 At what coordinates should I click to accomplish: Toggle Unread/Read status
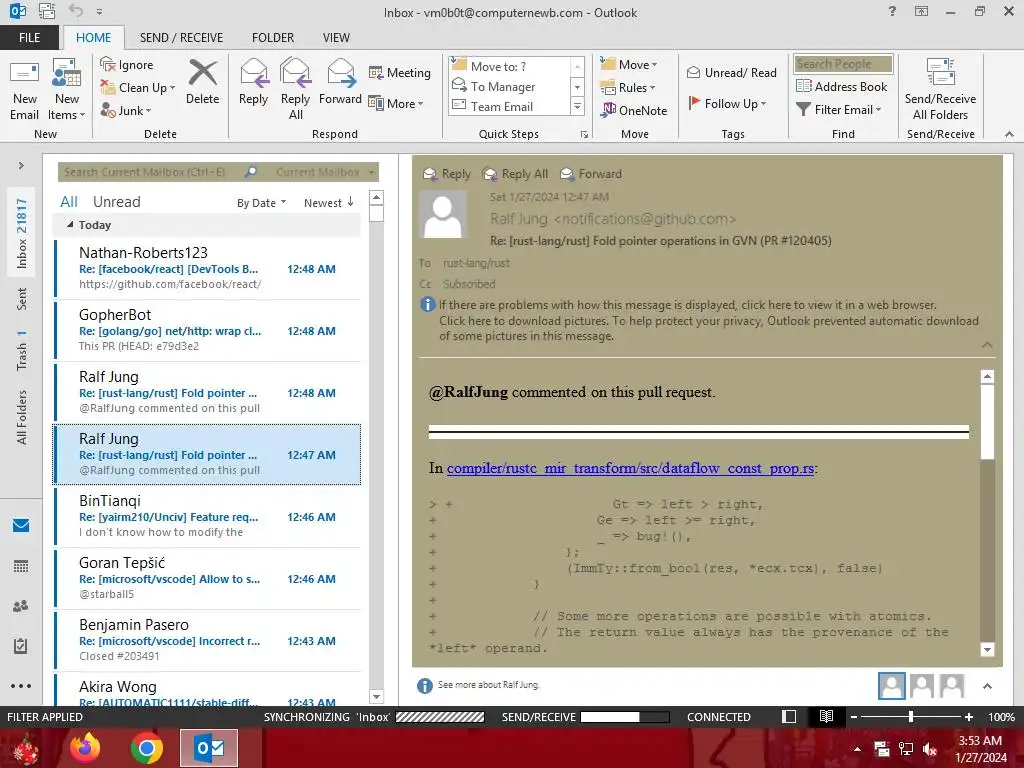coord(731,72)
